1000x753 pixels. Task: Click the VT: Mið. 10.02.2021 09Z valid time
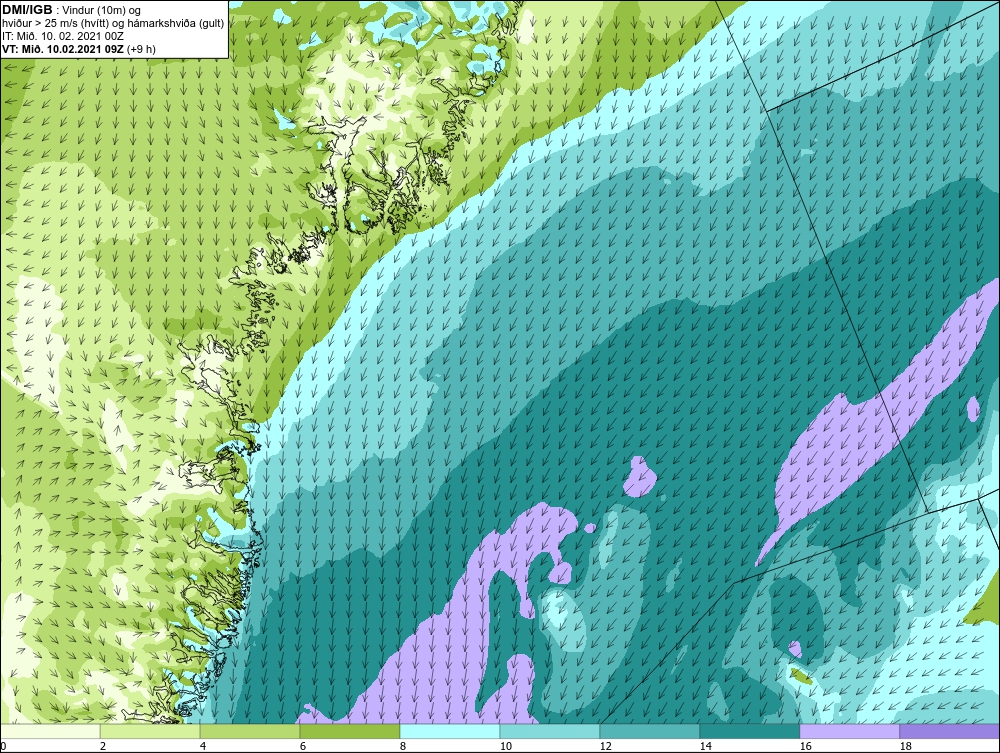point(78,49)
